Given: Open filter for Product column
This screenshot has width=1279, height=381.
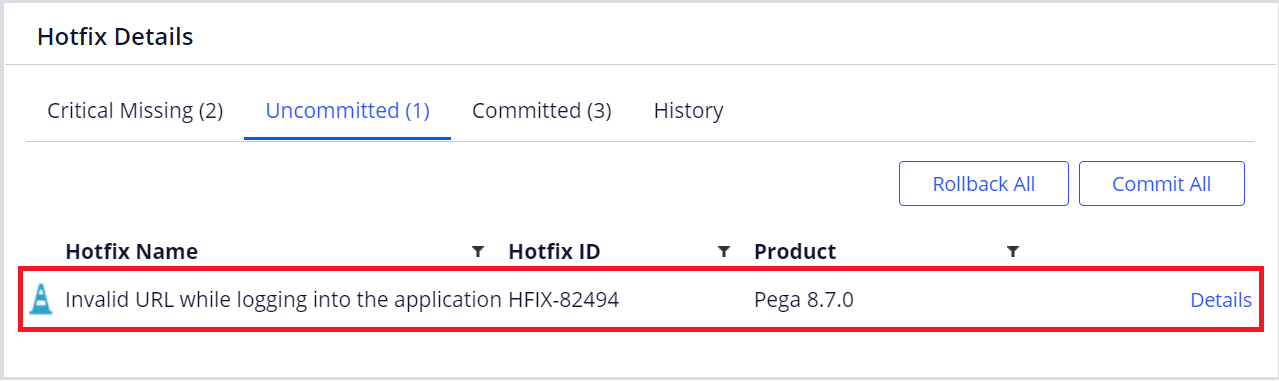Looking at the screenshot, I should click(1013, 251).
